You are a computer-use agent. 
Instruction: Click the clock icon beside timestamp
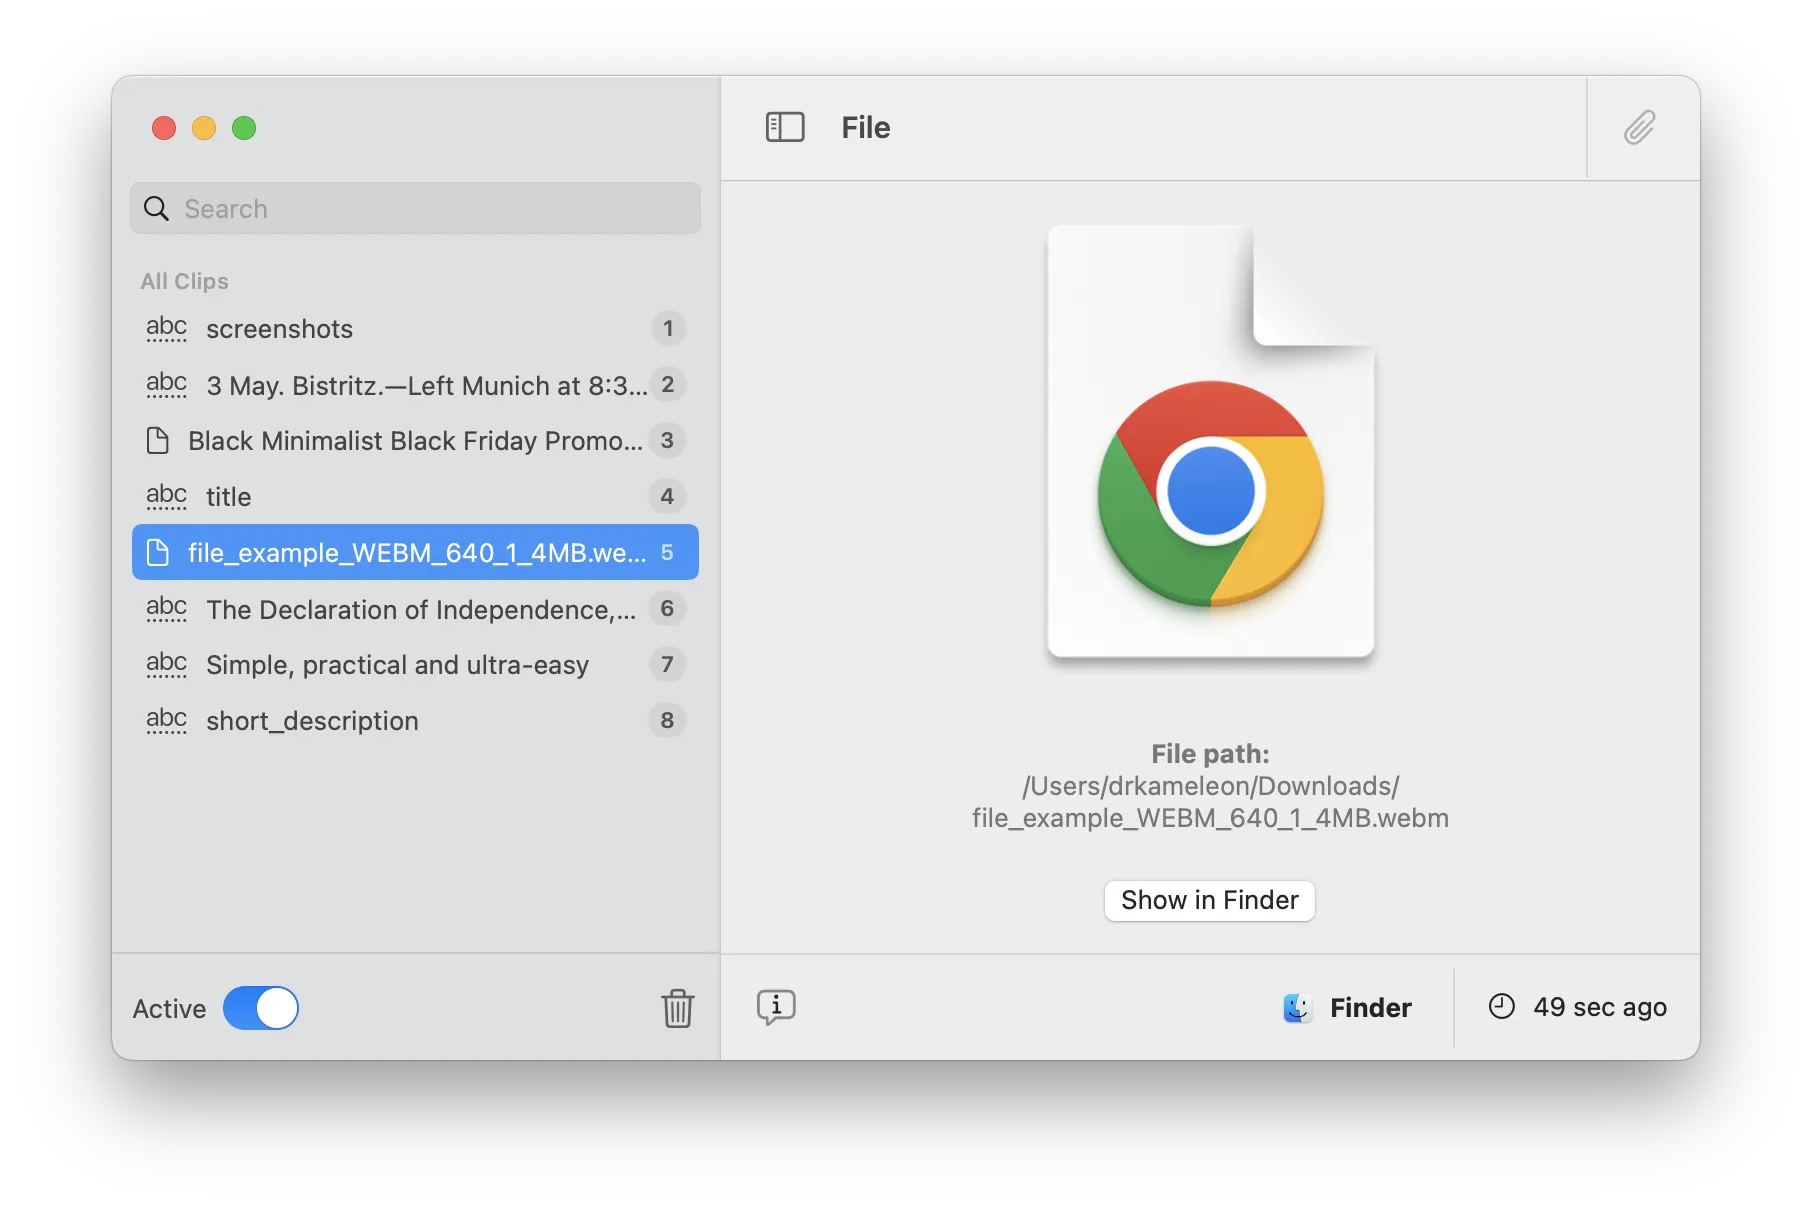(x=1502, y=1007)
